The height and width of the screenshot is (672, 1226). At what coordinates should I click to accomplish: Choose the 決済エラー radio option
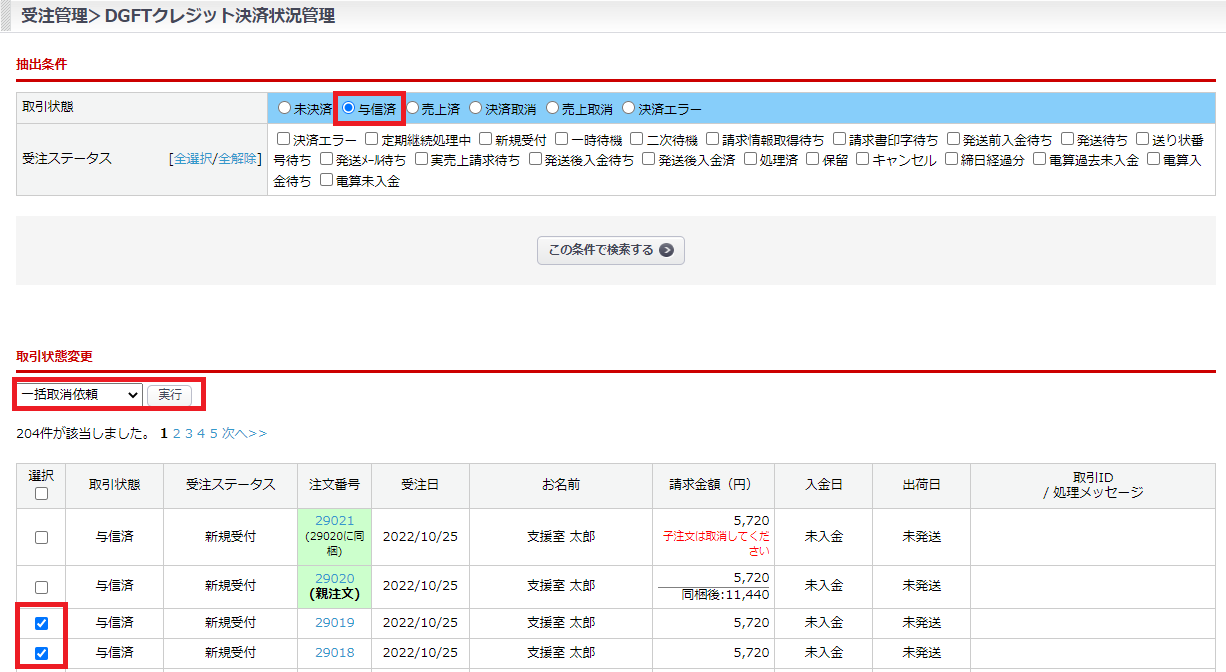point(629,108)
